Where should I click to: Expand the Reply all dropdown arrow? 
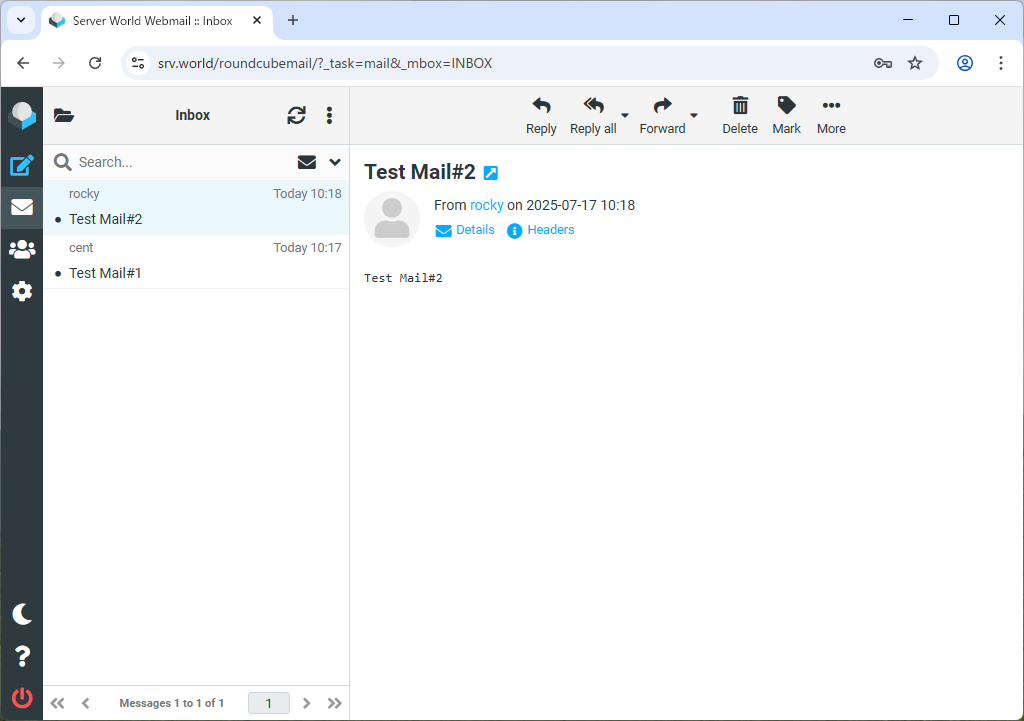[625, 115]
